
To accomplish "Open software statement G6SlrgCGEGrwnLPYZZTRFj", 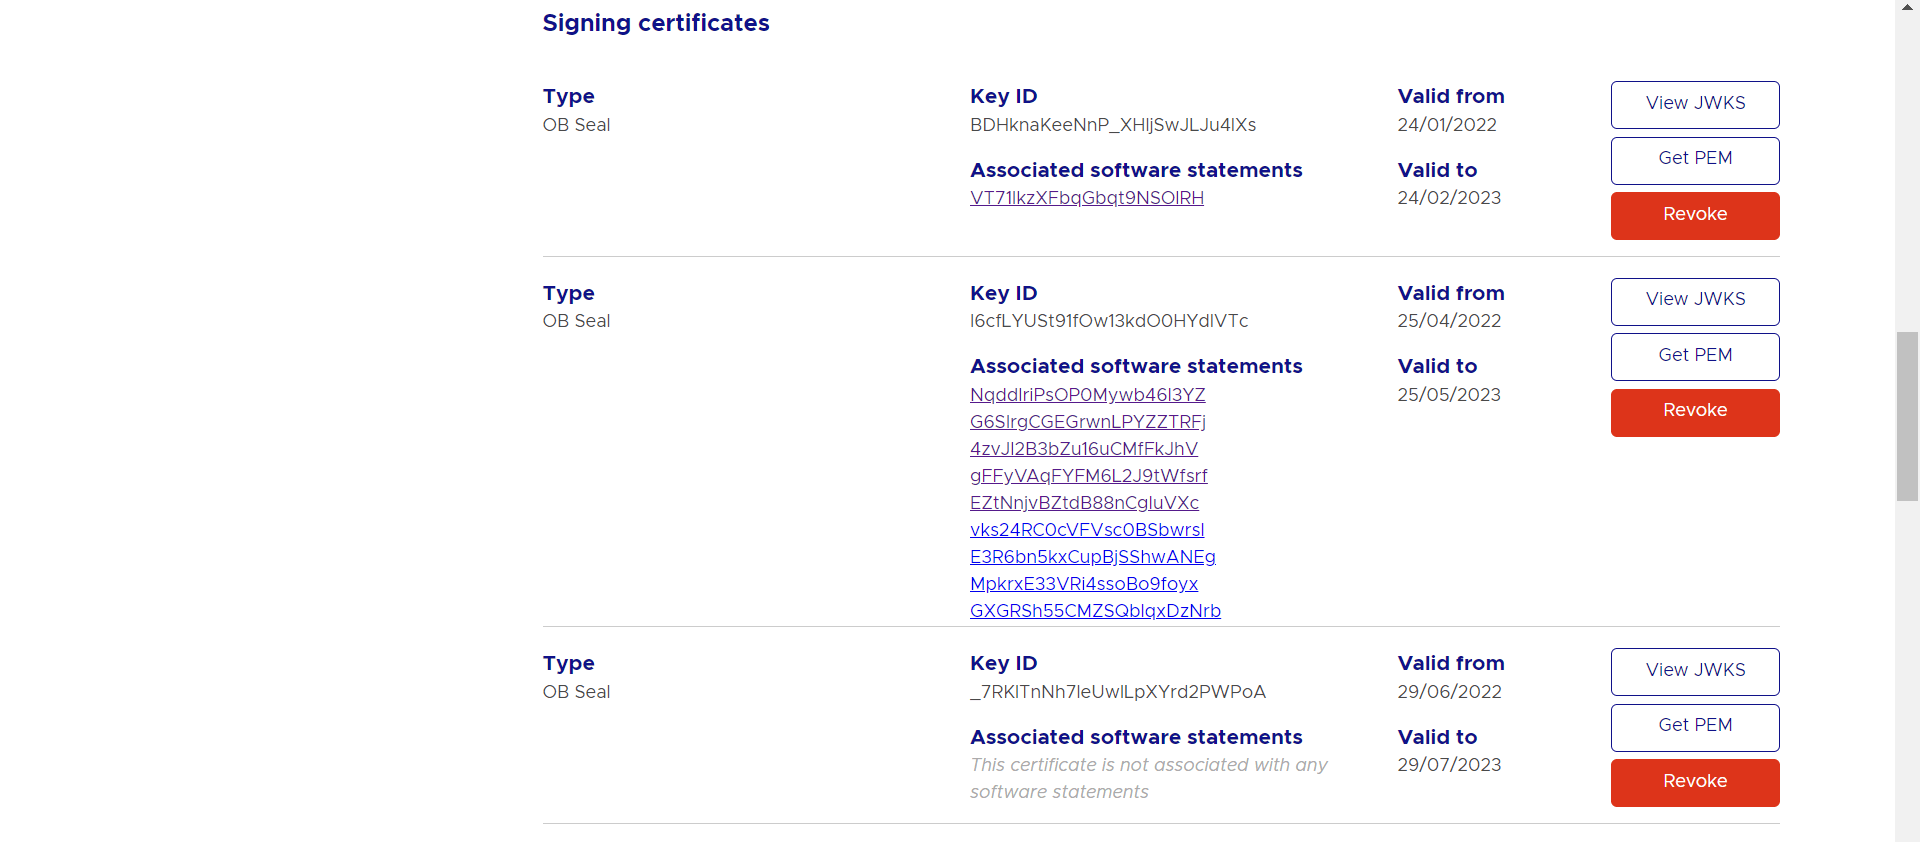I will pyautogui.click(x=1087, y=422).
